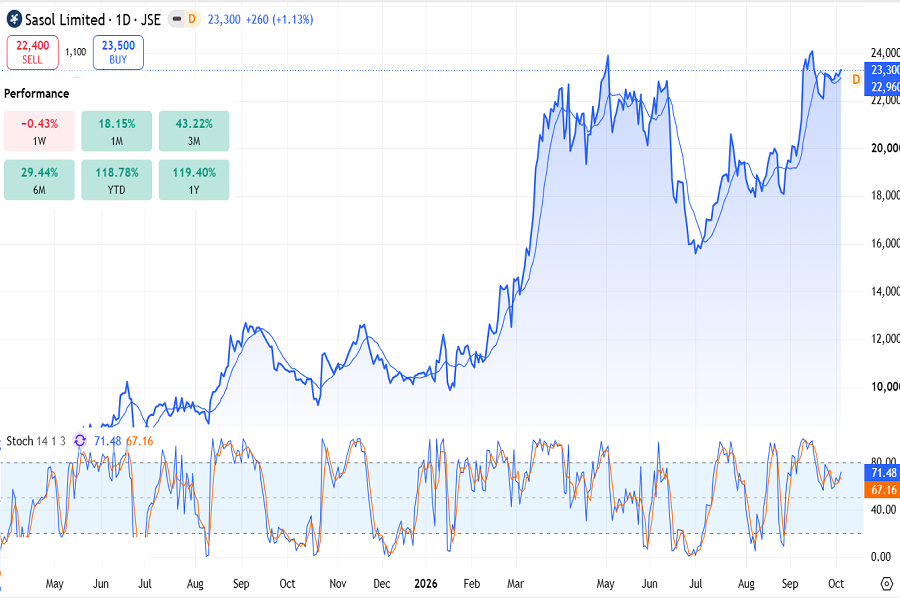900x600 pixels.
Task: Click the purple refresh icon beside Stoch
Action: (x=80, y=441)
